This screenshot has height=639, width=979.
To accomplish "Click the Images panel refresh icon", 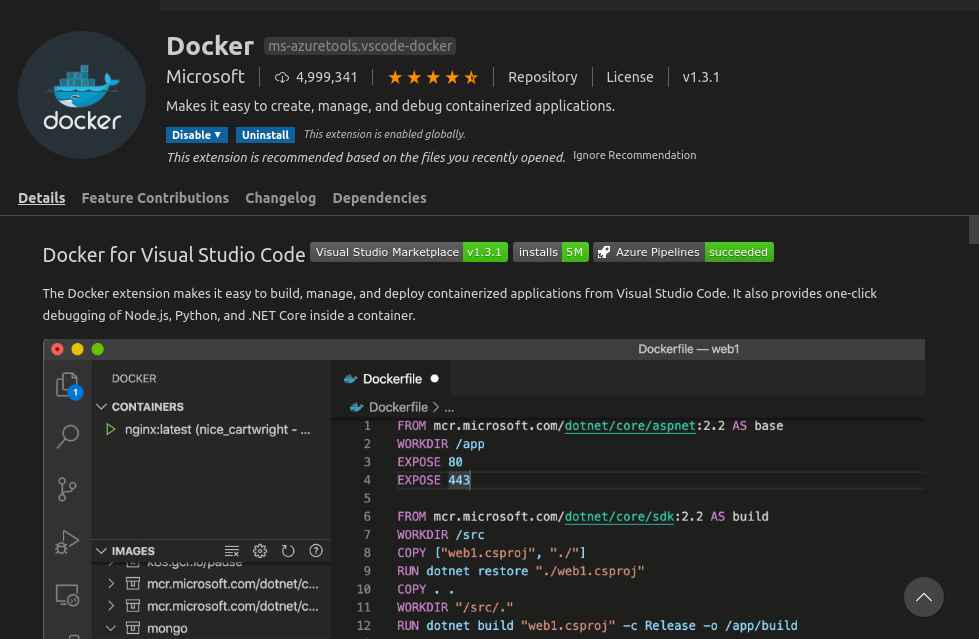I will (x=288, y=551).
